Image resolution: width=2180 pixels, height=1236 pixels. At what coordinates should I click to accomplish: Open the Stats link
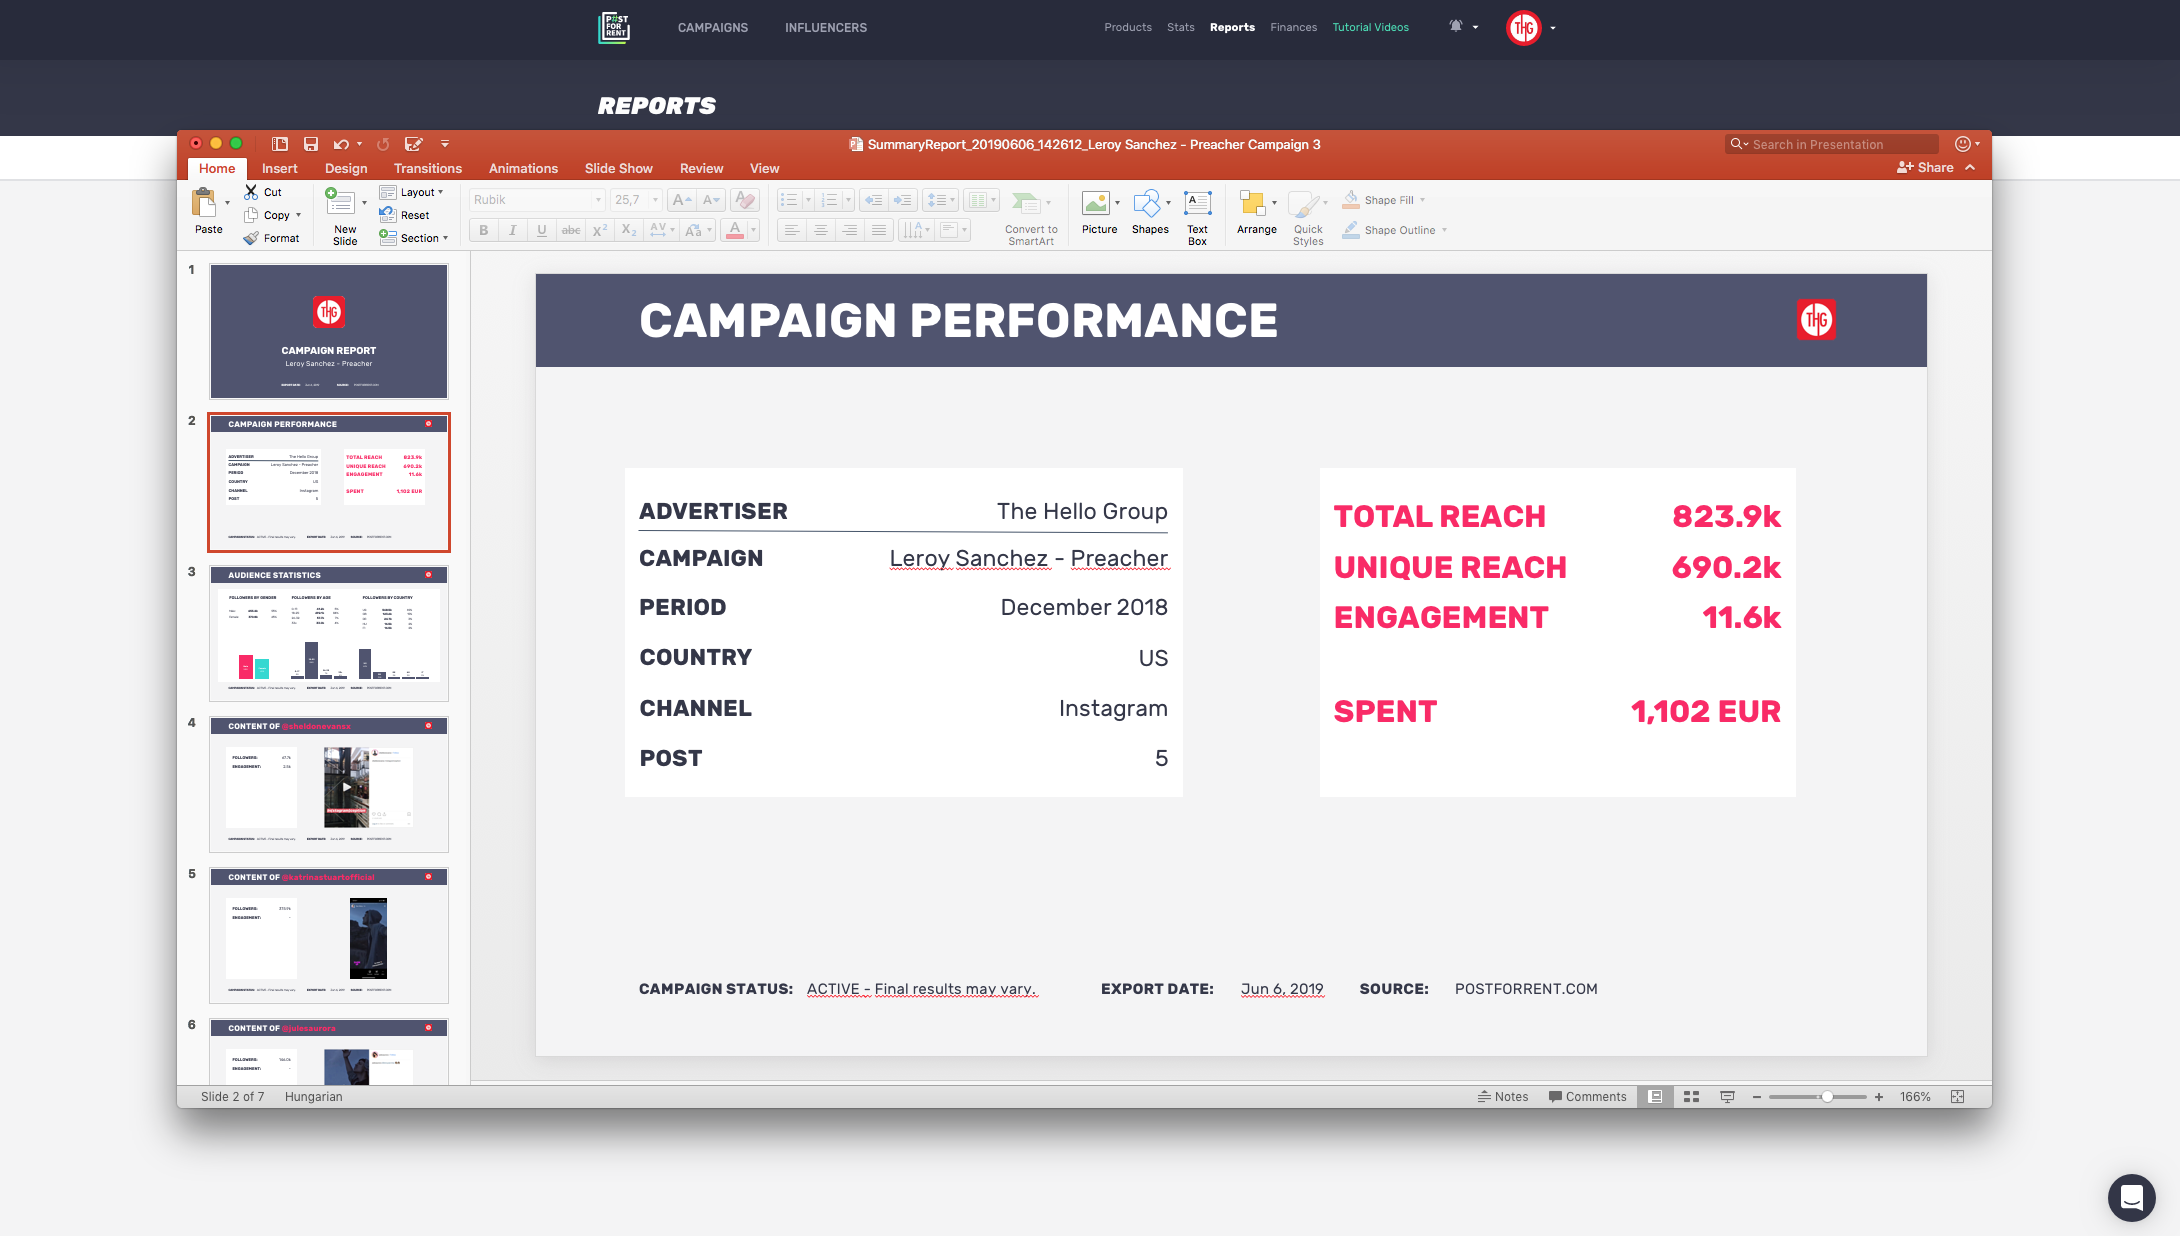pyautogui.click(x=1180, y=27)
